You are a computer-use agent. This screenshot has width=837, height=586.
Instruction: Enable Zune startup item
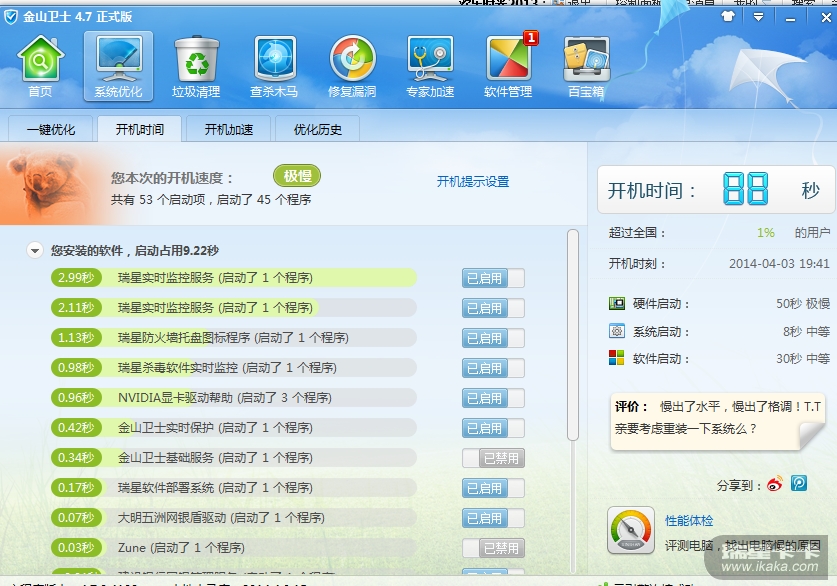click(493, 548)
